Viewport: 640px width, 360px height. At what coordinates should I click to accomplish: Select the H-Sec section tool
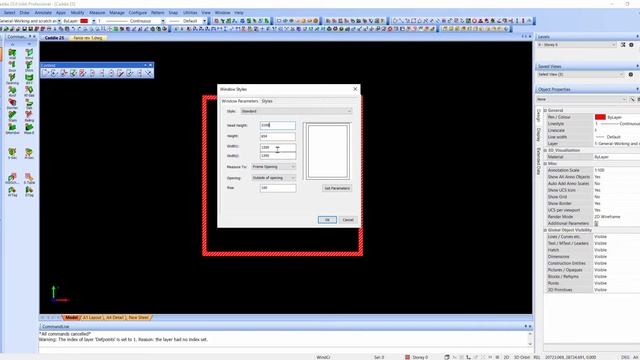click(x=29, y=152)
